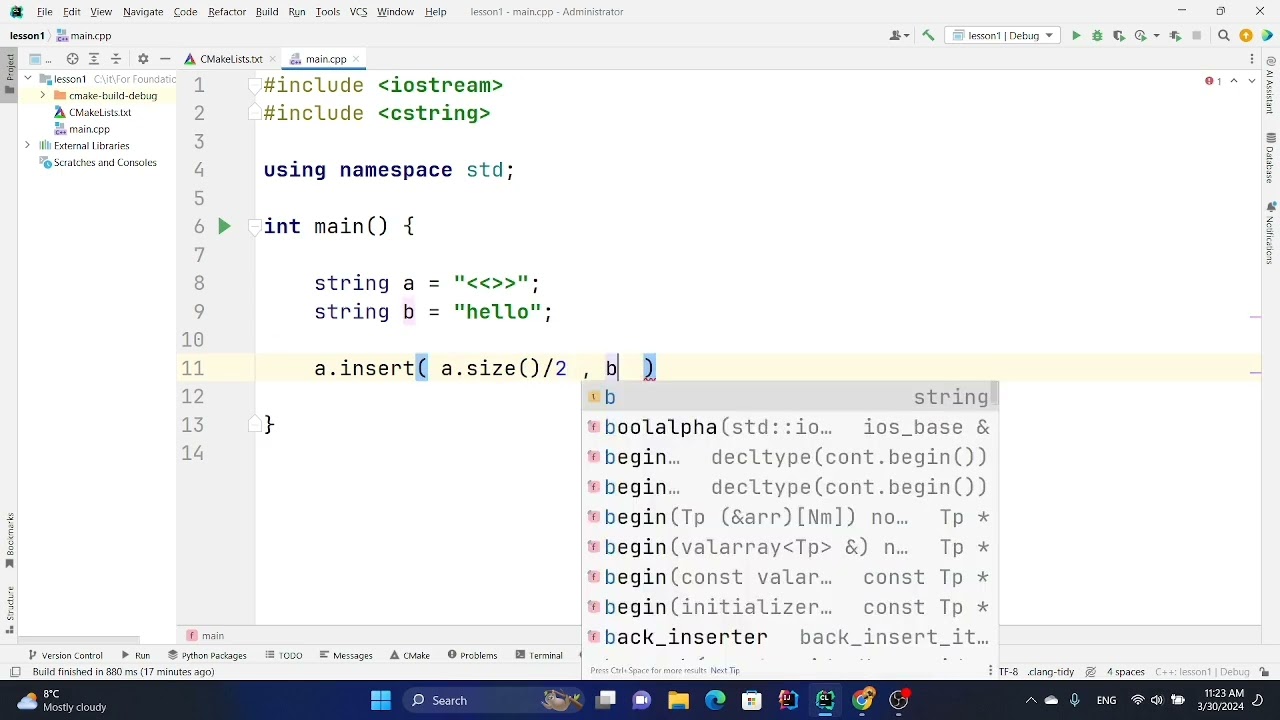Start debugging with the green bug icon
The height and width of the screenshot is (720, 1280).
pos(1097,36)
